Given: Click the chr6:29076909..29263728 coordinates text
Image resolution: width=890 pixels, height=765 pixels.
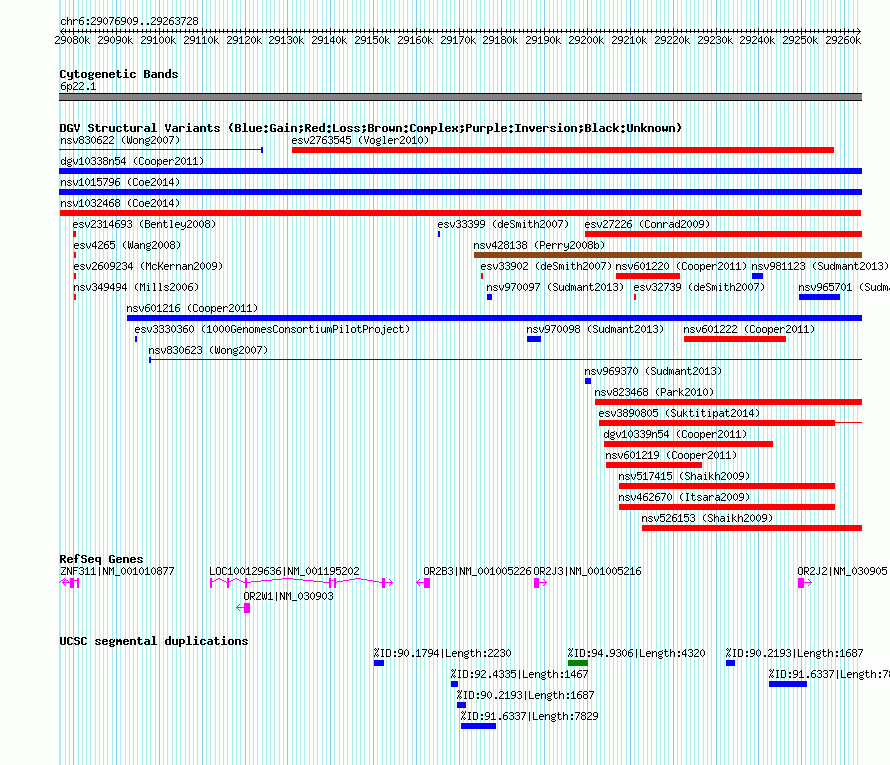Looking at the screenshot, I should [129, 21].
